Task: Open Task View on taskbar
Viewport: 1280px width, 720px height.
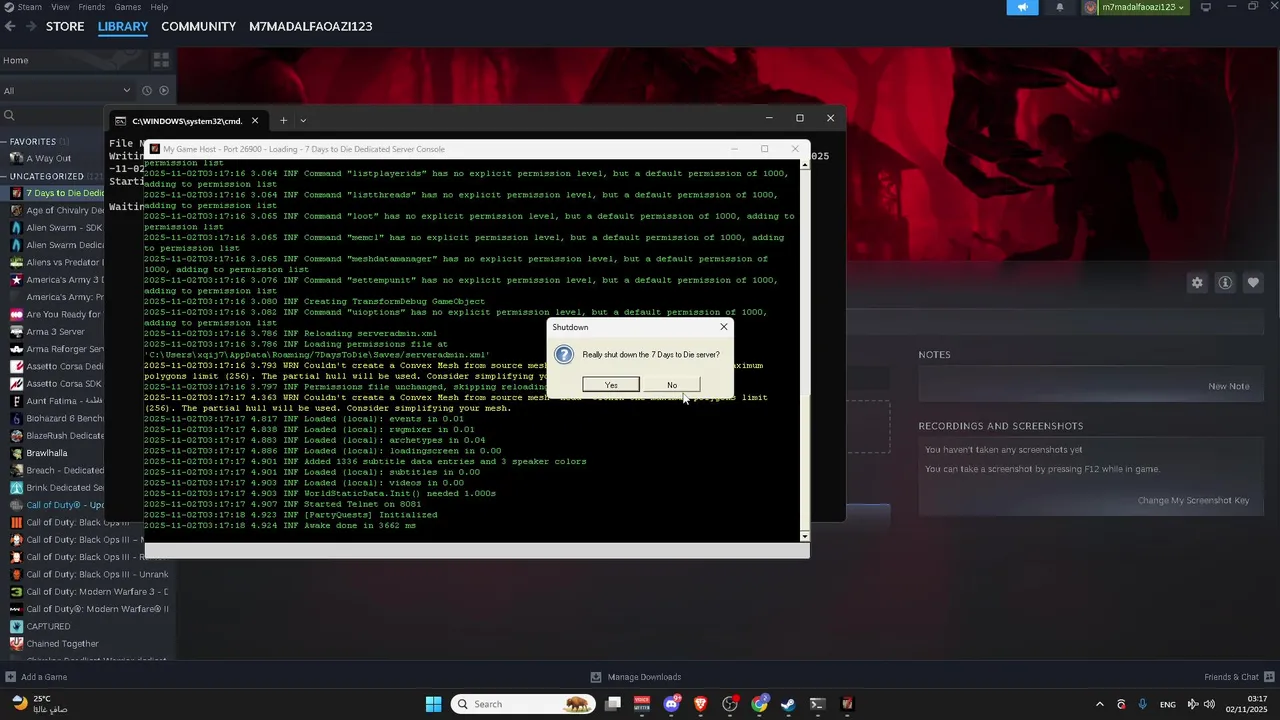Action: pyautogui.click(x=613, y=704)
